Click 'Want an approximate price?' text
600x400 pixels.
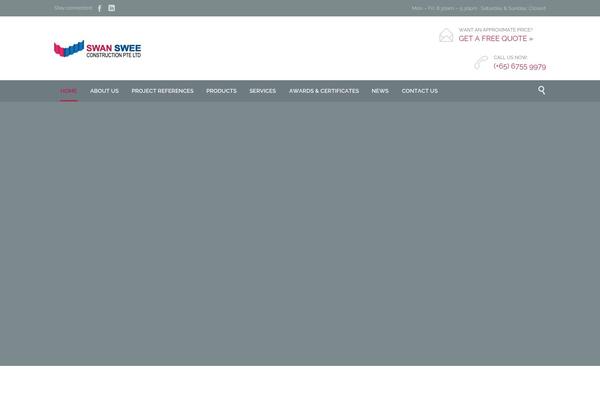496,30
